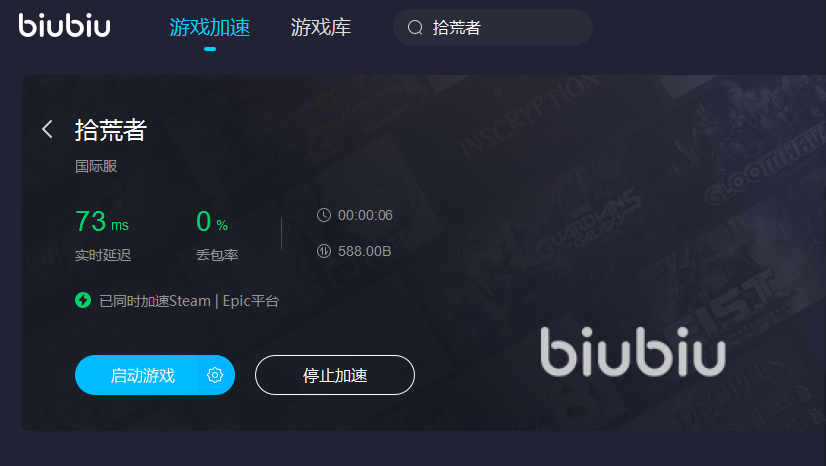This screenshot has height=466, width=826.
Task: Open launch settings gear icon
Action: click(x=215, y=375)
